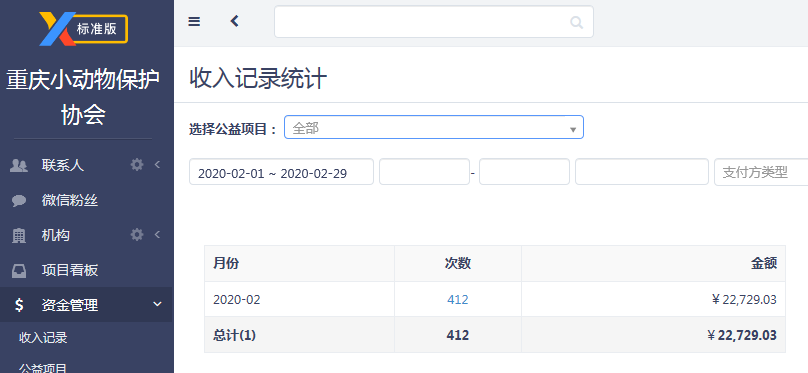Click the gear icon next to 机构
The width and height of the screenshot is (808, 373).
[137, 235]
